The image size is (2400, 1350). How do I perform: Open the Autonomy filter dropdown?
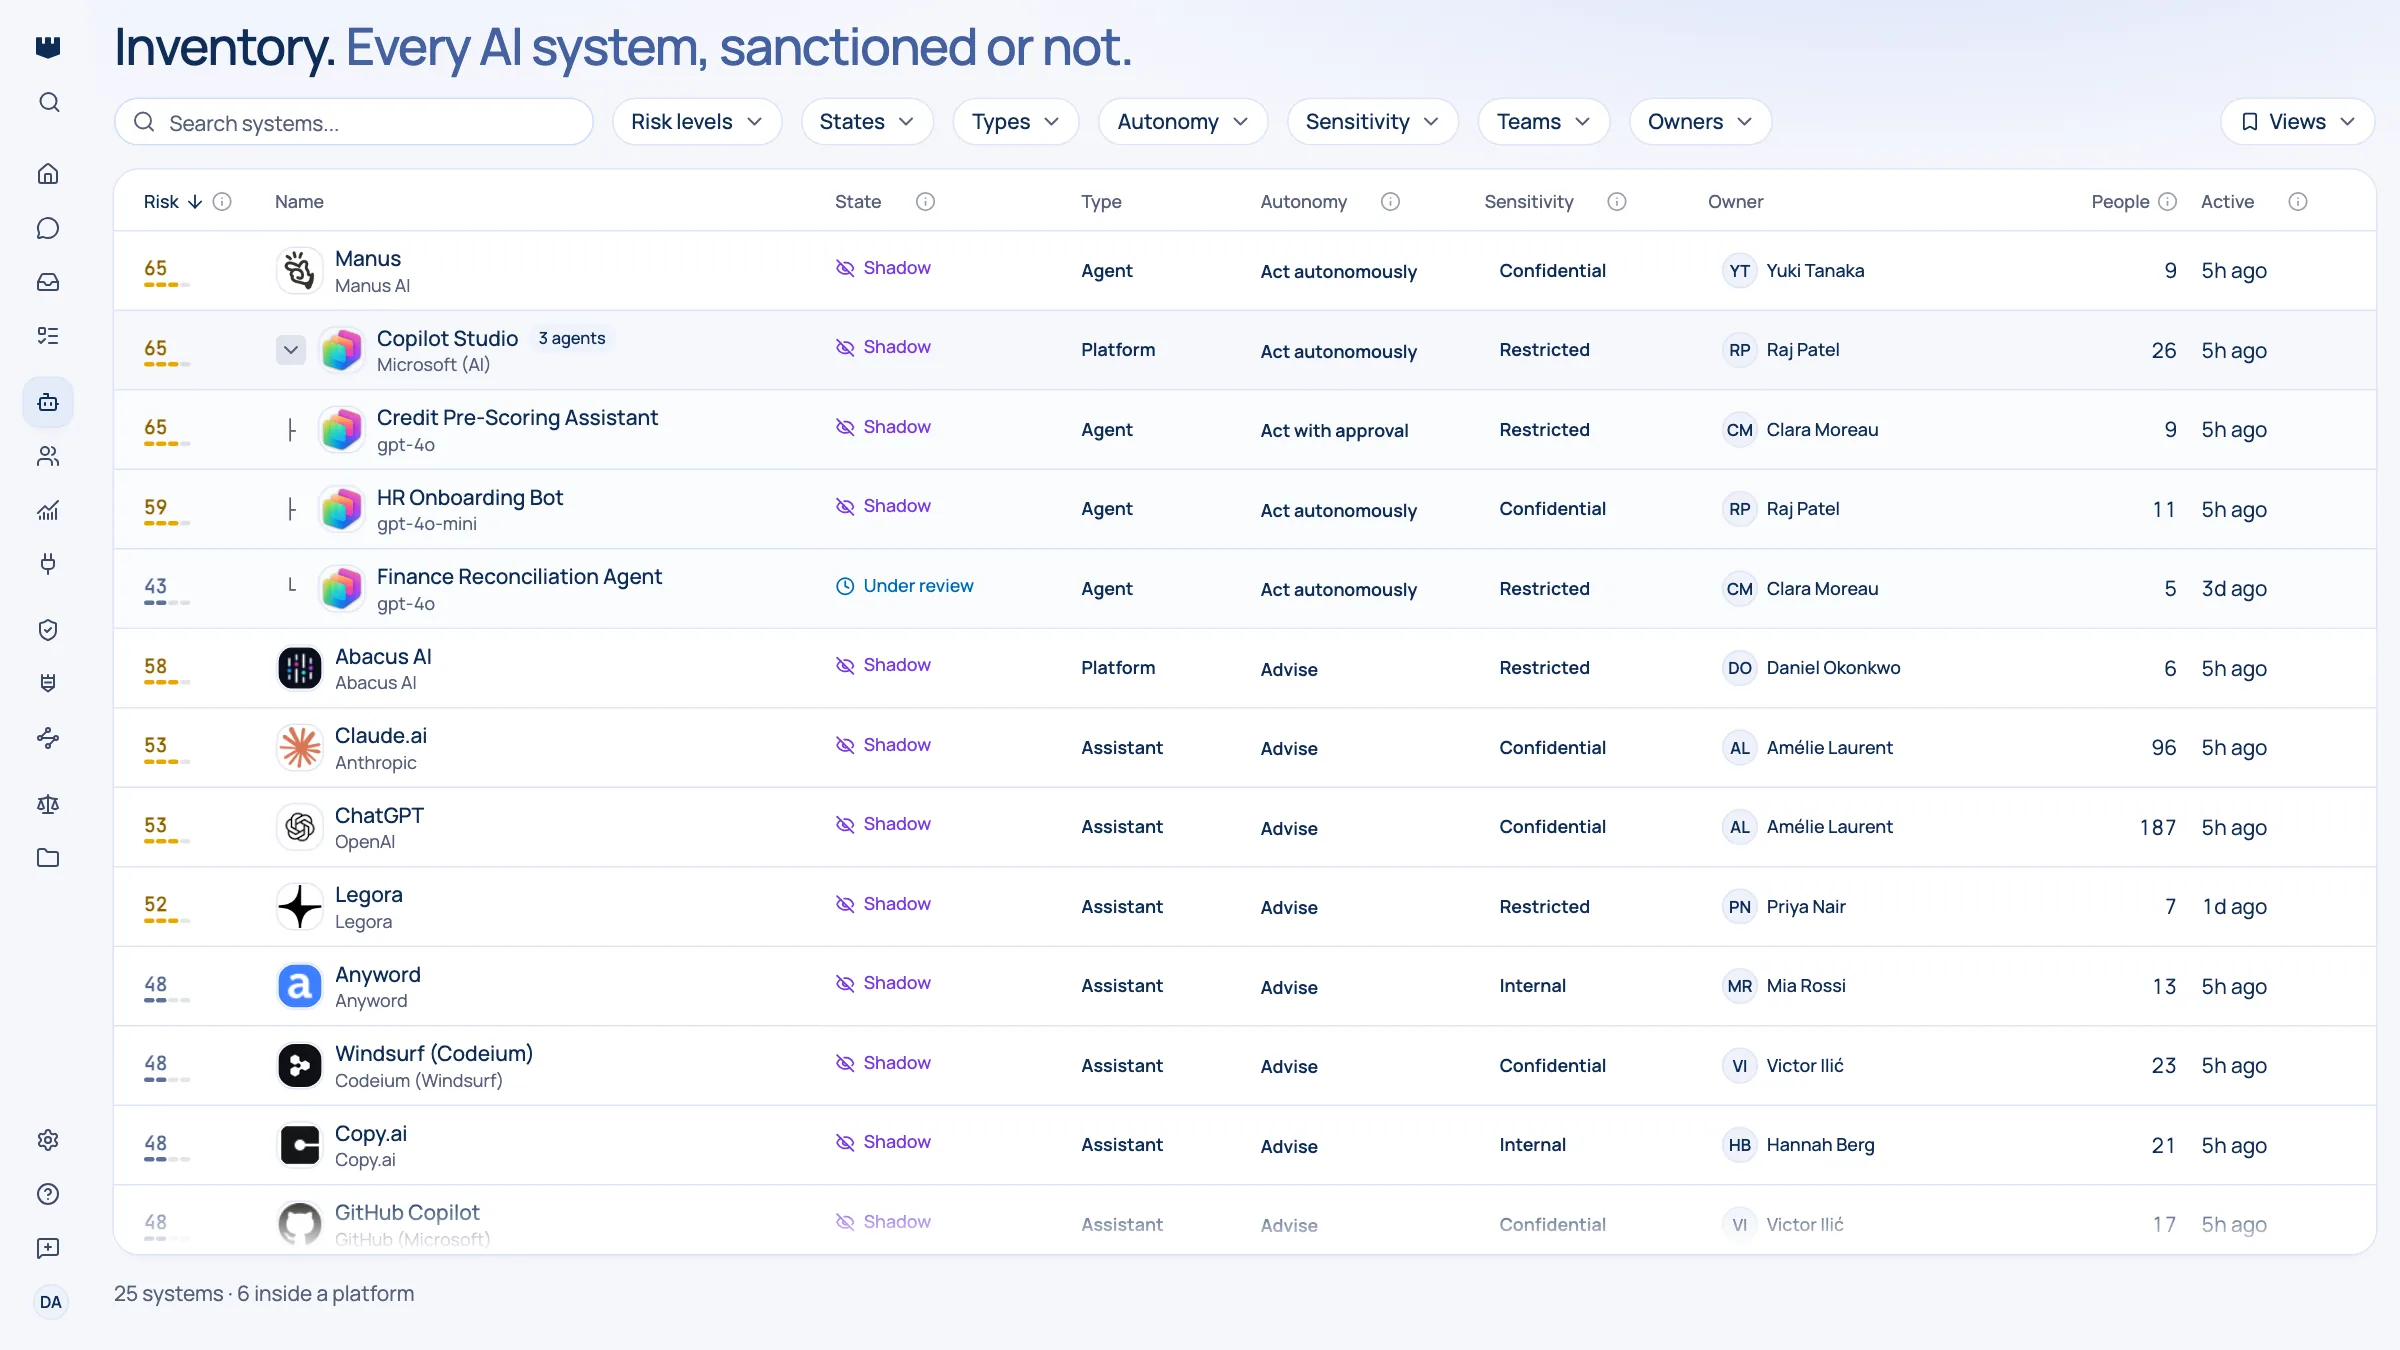click(x=1183, y=122)
